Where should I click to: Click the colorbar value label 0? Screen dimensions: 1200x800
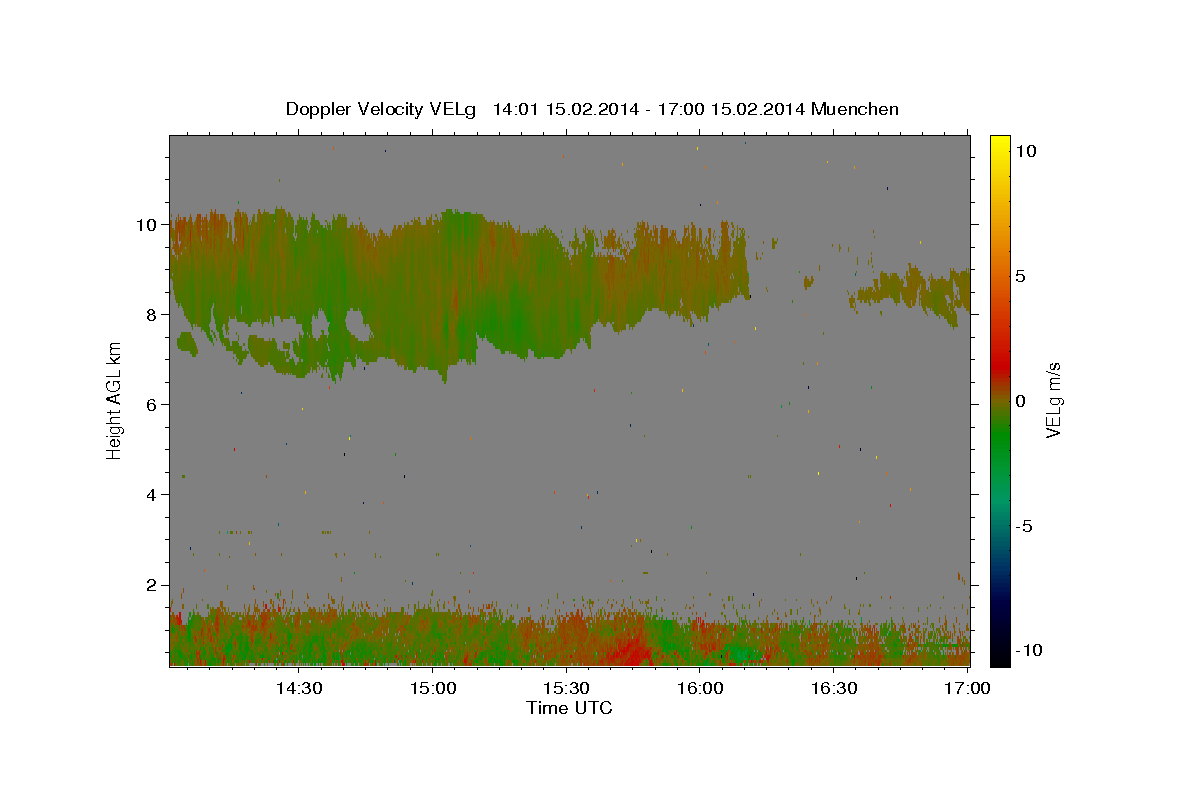click(1021, 400)
